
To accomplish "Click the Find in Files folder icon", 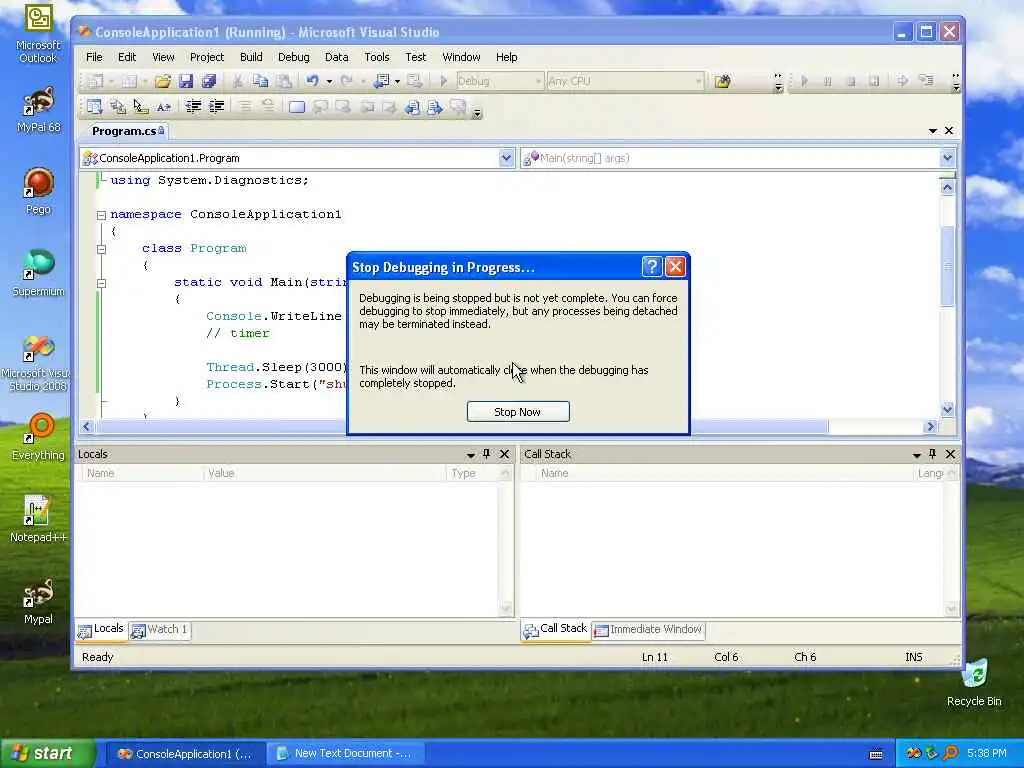I will (x=722, y=81).
